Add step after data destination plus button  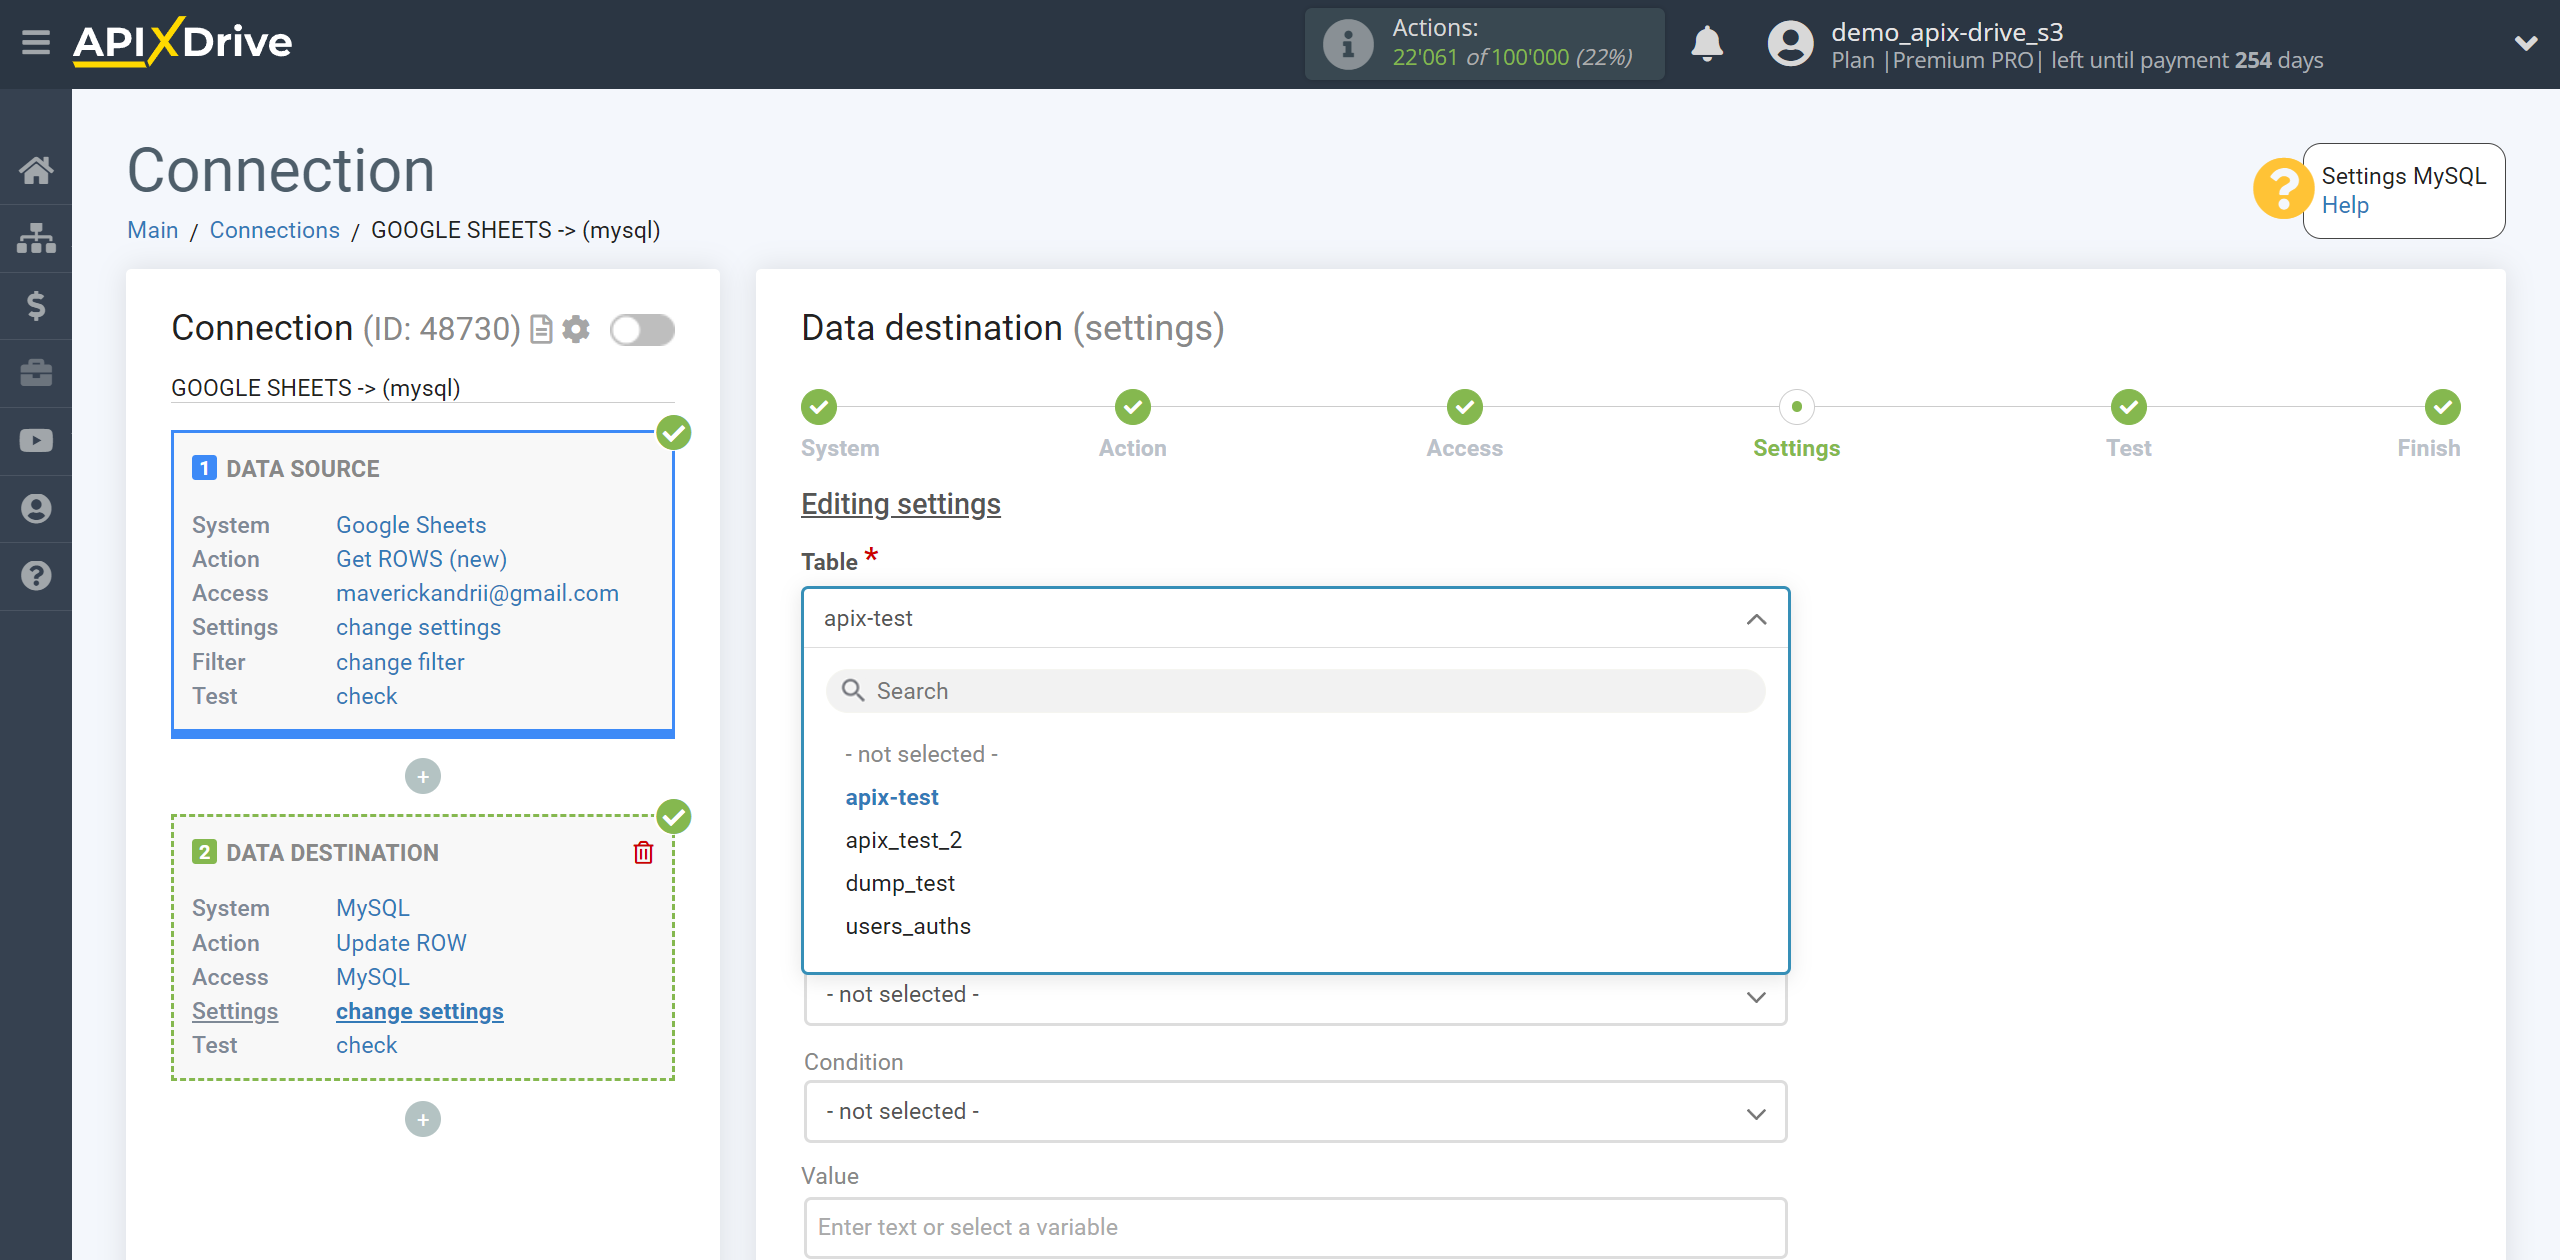click(x=423, y=1119)
